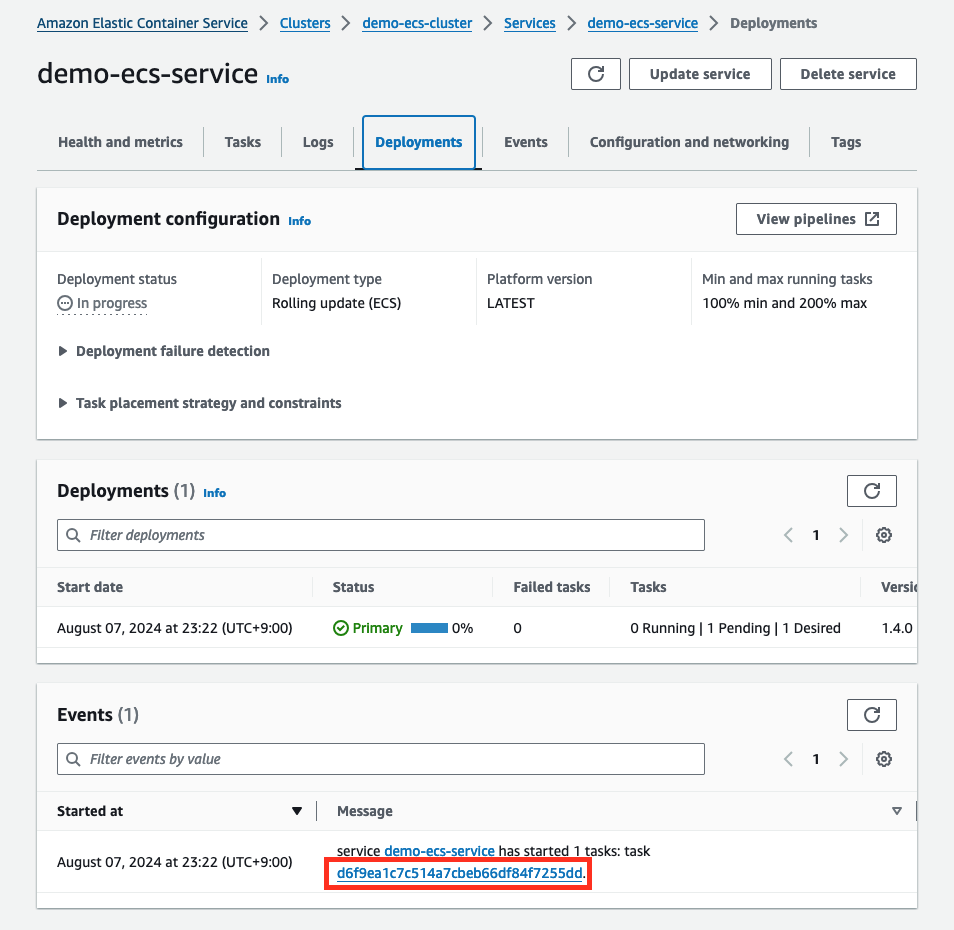The image size is (954, 930).
Task: Click the Start date column header
Action: click(x=90, y=587)
